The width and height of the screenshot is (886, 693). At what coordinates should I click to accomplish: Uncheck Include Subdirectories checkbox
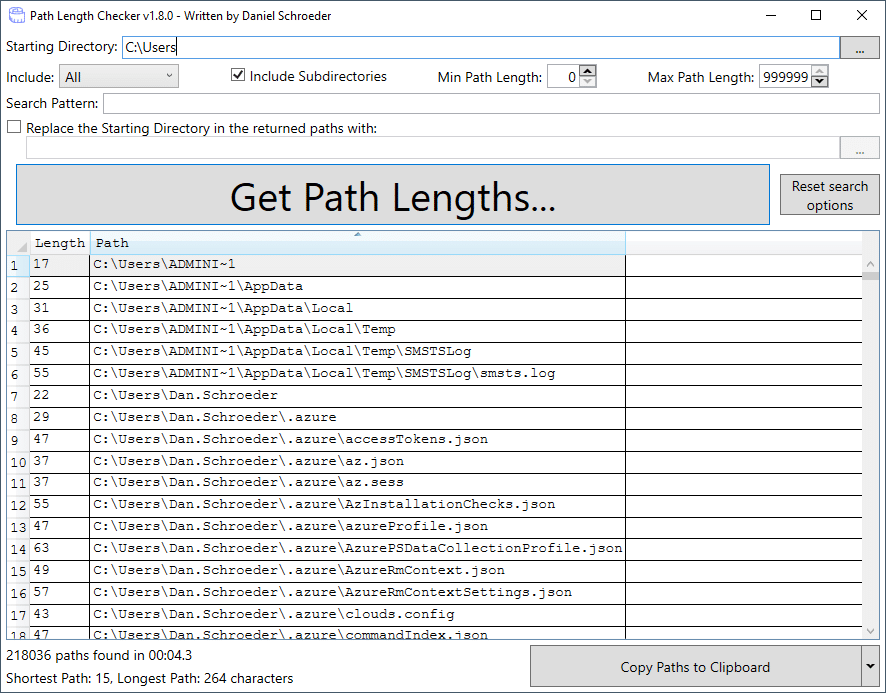tap(238, 75)
